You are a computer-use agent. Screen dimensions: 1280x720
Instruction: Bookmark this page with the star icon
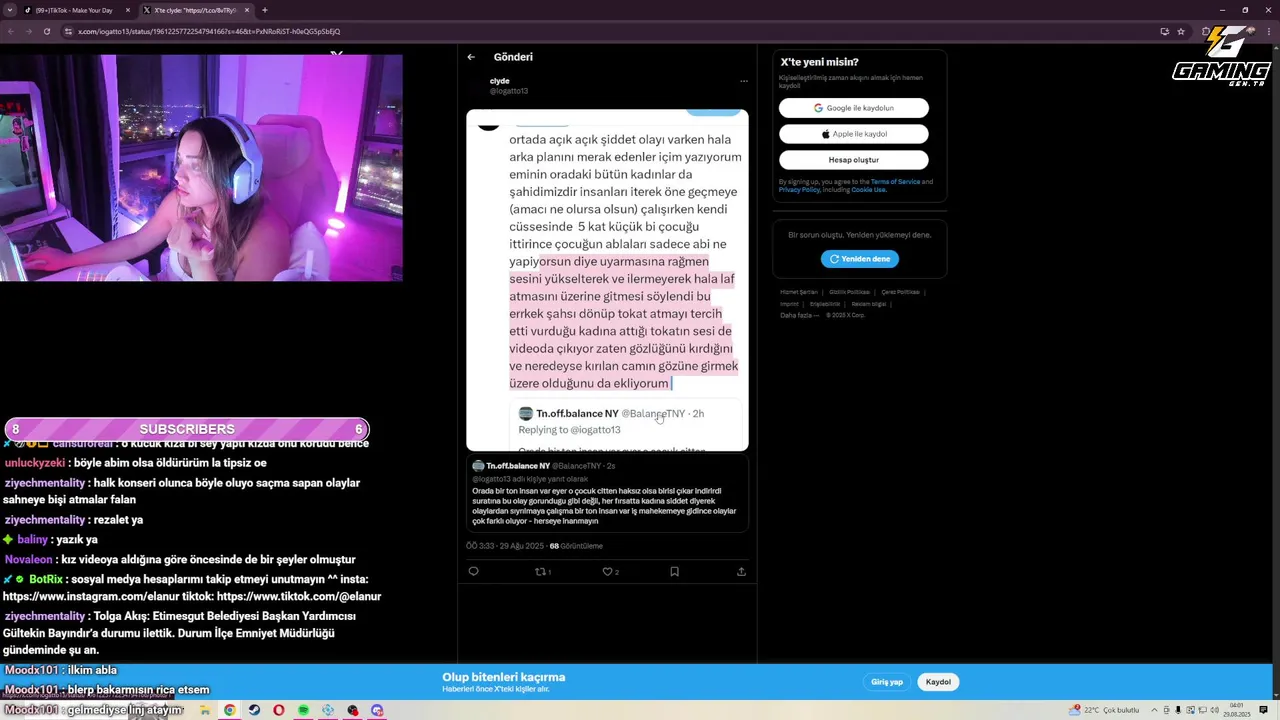(x=1181, y=31)
